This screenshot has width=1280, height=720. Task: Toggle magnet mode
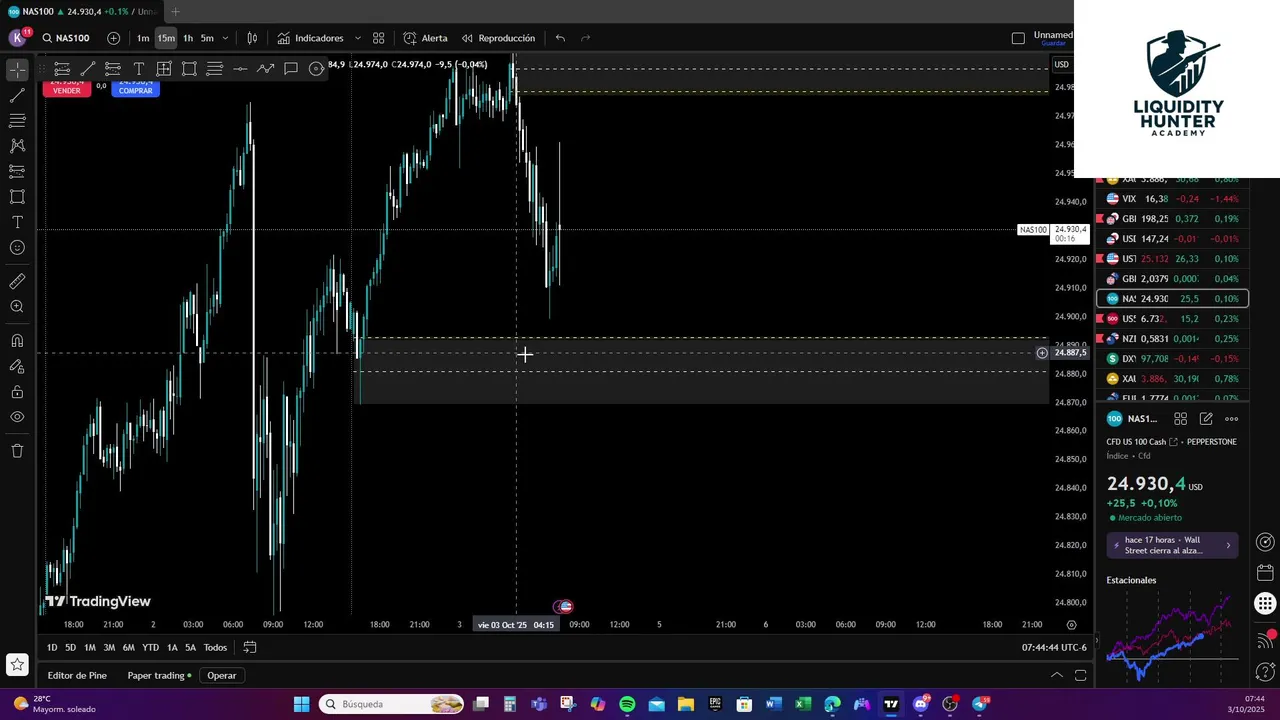pos(17,341)
